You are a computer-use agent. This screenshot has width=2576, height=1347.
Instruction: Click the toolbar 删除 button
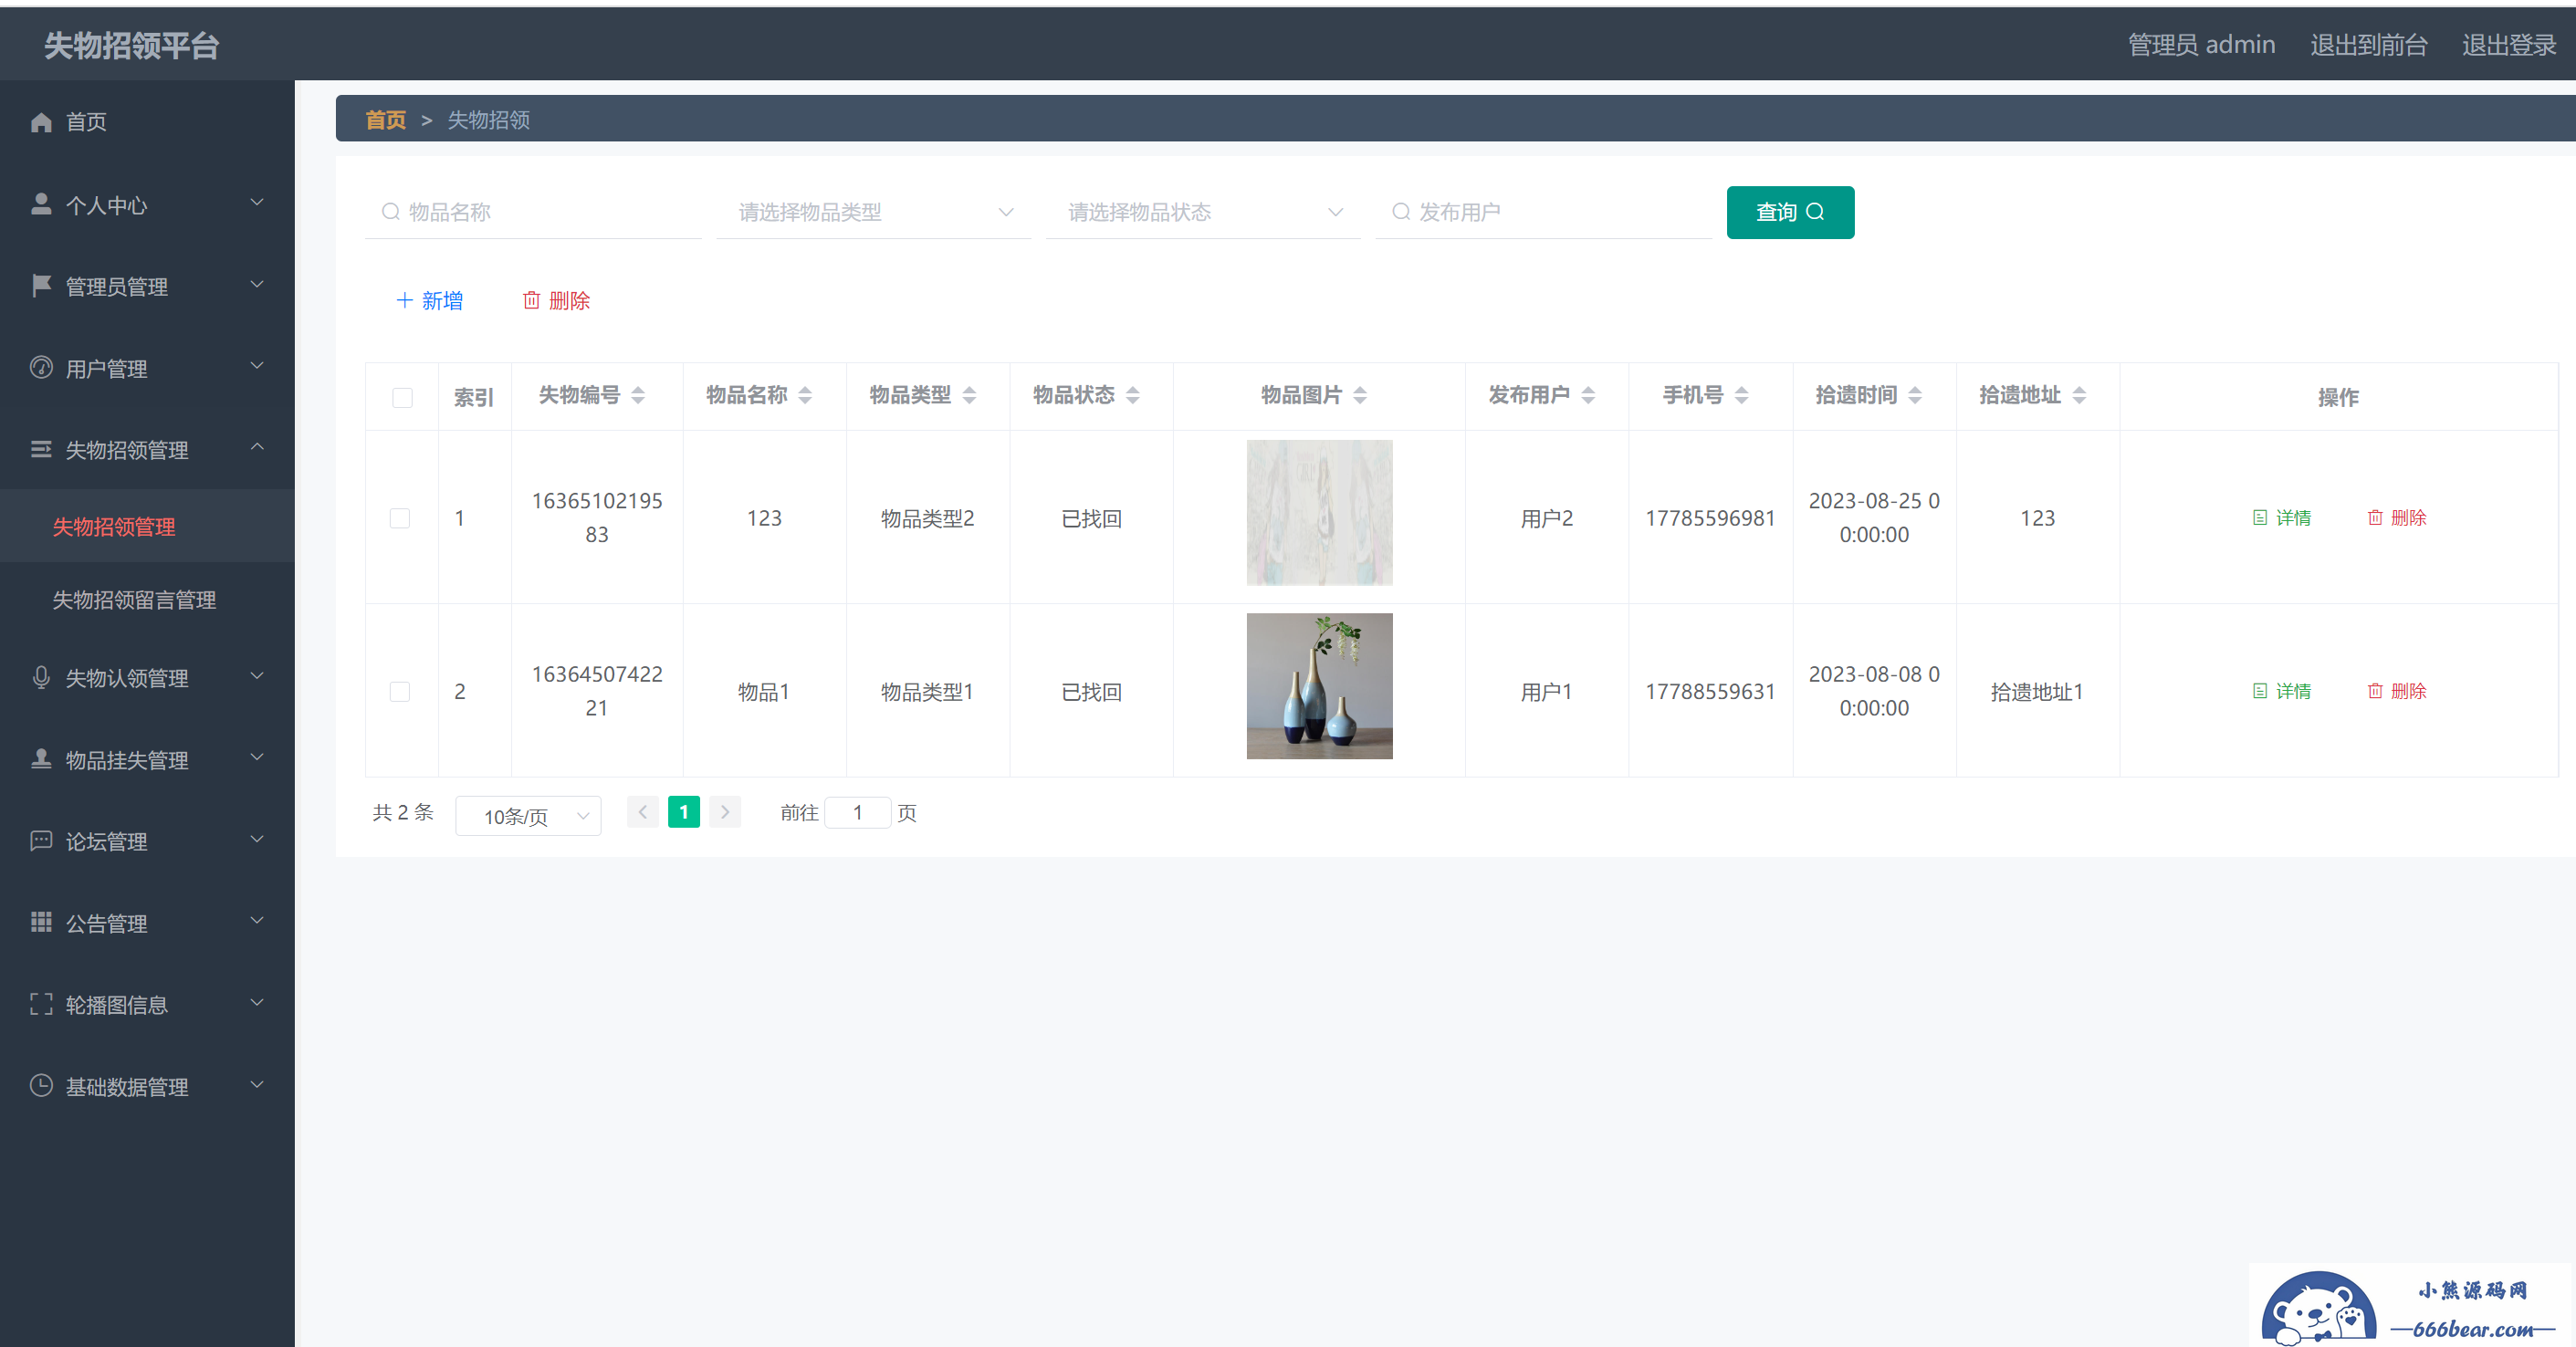pos(557,300)
